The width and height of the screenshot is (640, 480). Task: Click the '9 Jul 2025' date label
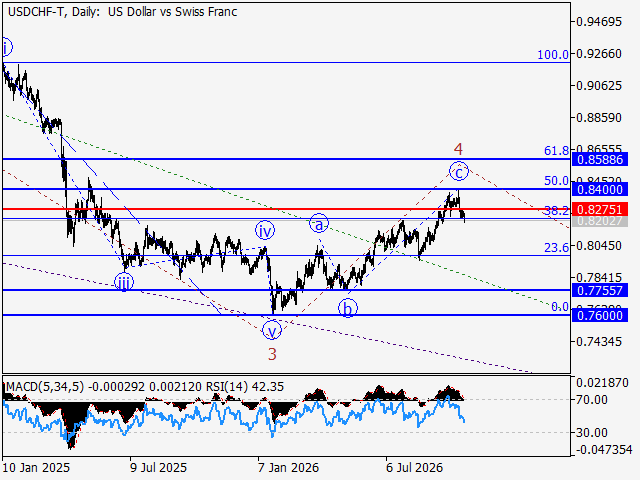(158, 467)
